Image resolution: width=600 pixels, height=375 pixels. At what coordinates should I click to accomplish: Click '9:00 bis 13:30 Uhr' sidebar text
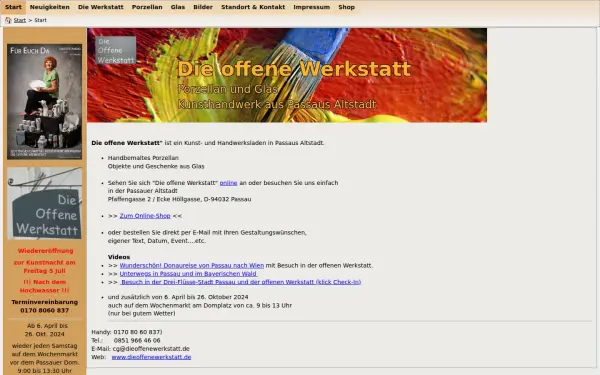[44, 371]
